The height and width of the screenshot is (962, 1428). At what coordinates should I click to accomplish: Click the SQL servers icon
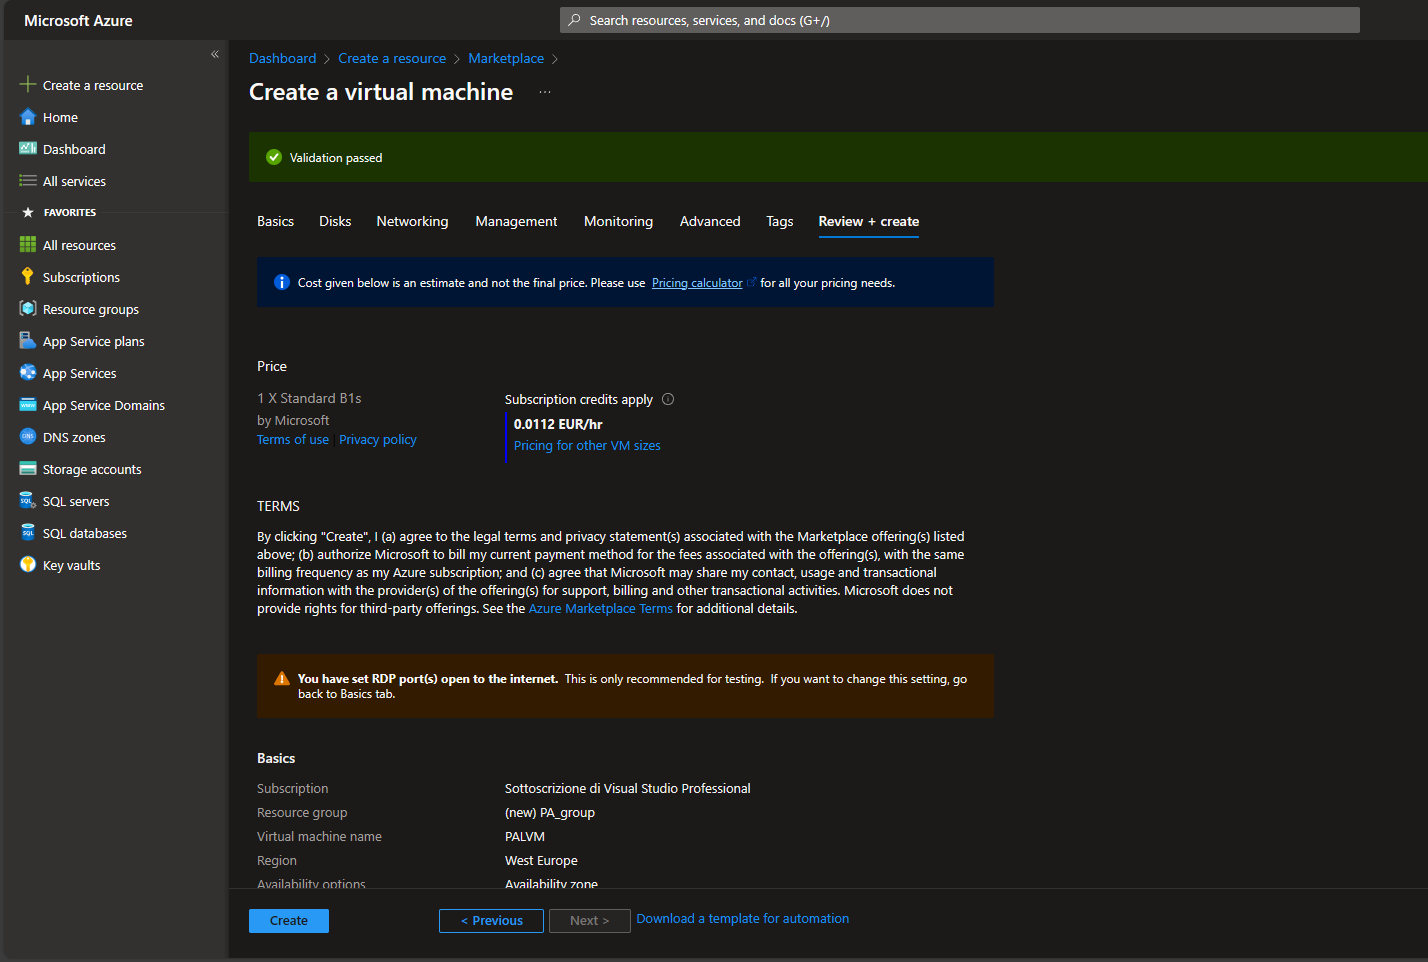(28, 501)
